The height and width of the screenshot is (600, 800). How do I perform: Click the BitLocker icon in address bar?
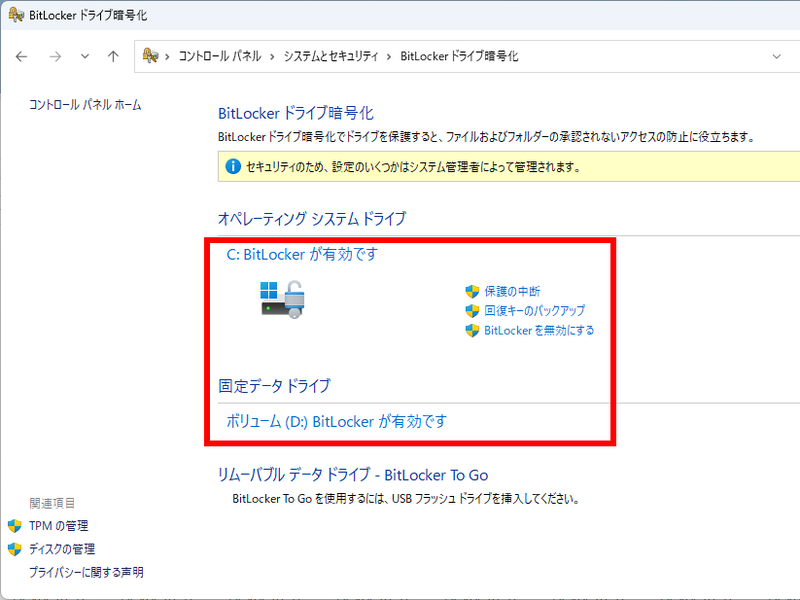coord(150,56)
